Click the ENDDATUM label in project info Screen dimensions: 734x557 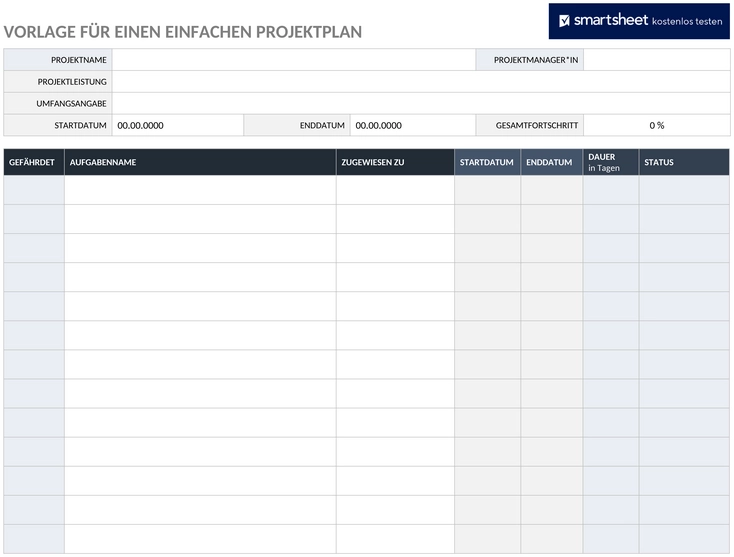pyautogui.click(x=322, y=125)
